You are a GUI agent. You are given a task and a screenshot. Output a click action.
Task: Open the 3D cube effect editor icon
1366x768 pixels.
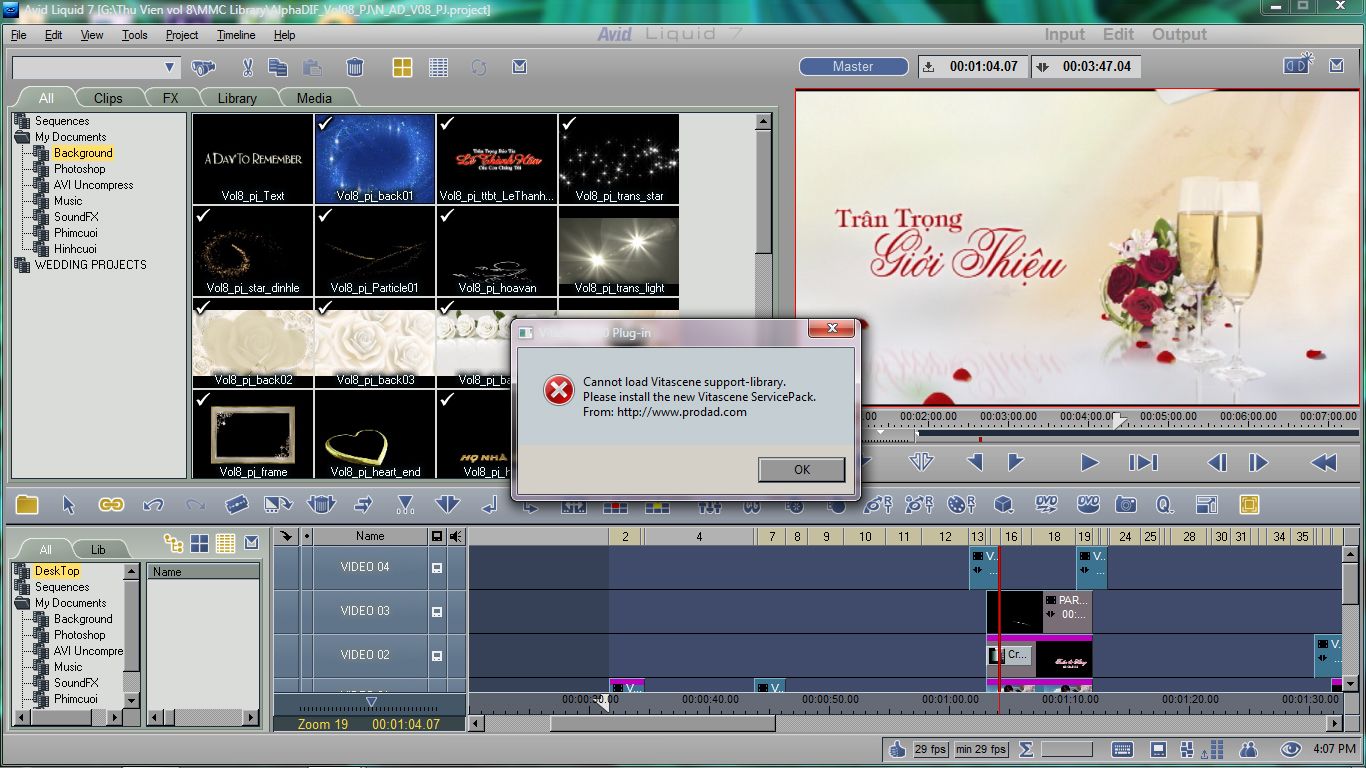click(x=1003, y=505)
